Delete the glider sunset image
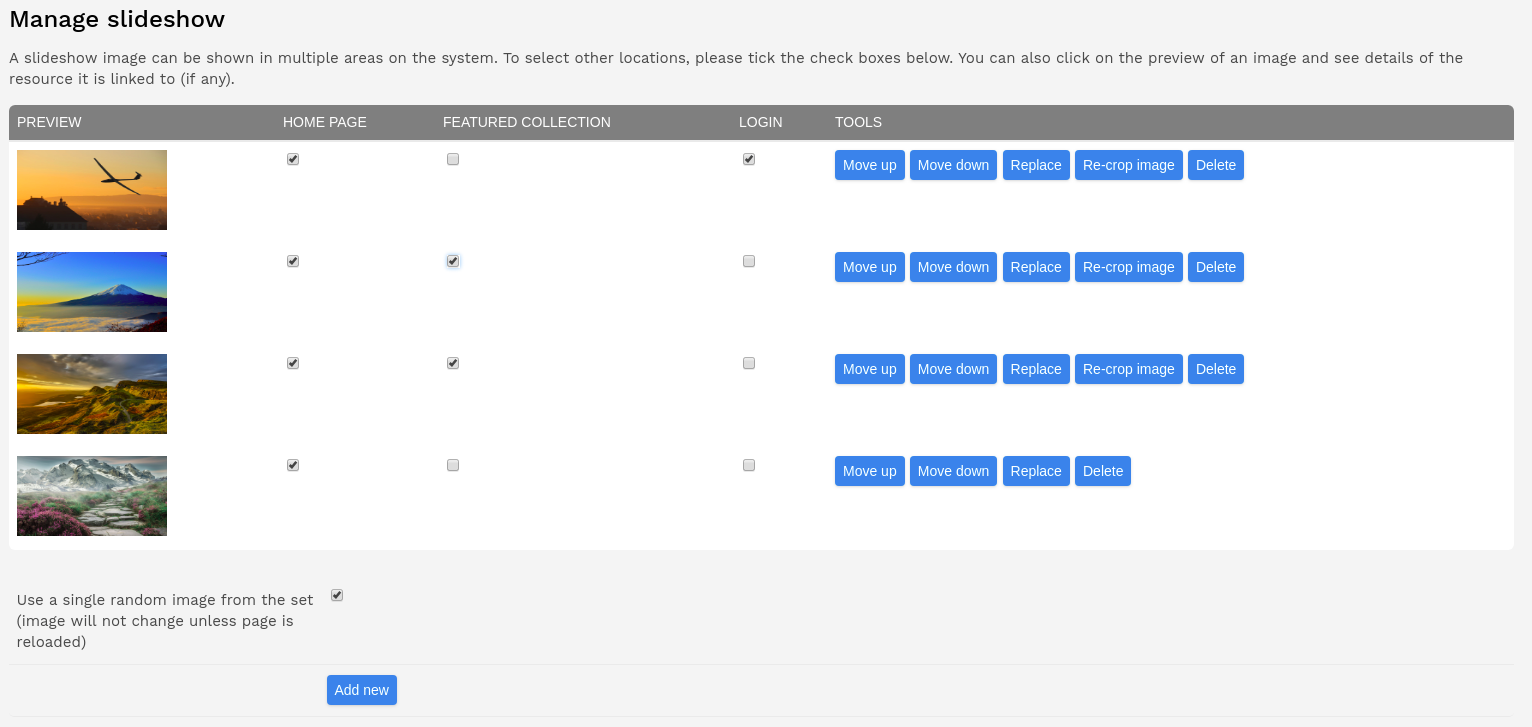1532x727 pixels. 1216,165
